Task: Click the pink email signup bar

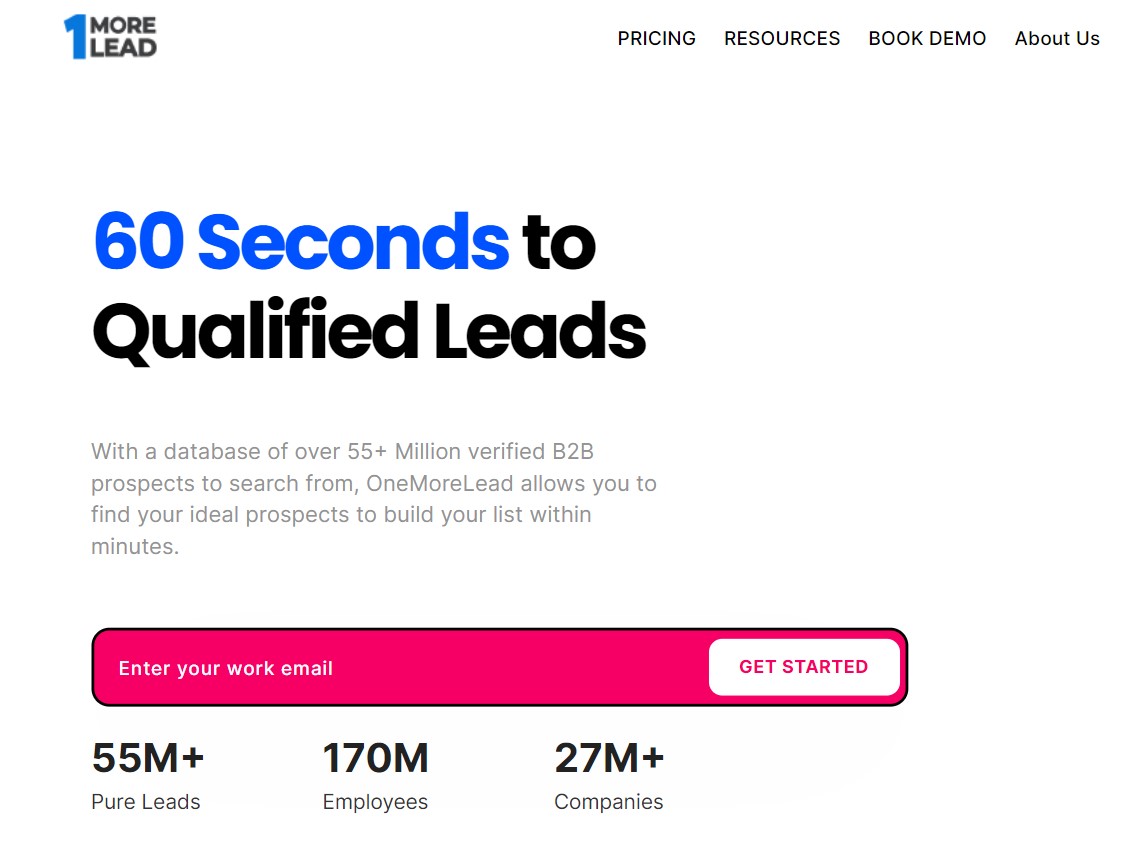Action: [x=499, y=667]
